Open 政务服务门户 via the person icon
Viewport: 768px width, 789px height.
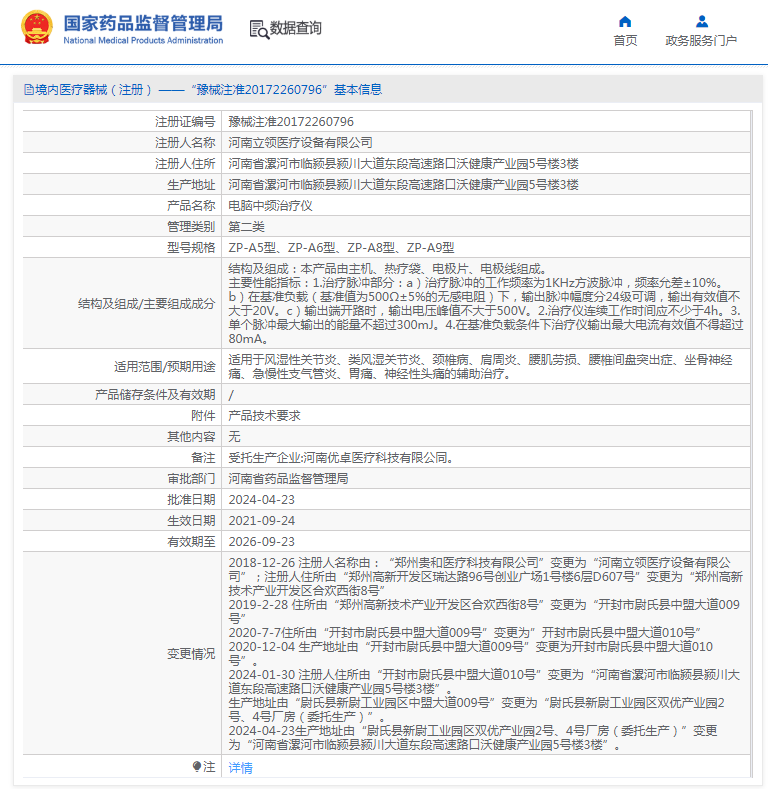click(x=702, y=21)
